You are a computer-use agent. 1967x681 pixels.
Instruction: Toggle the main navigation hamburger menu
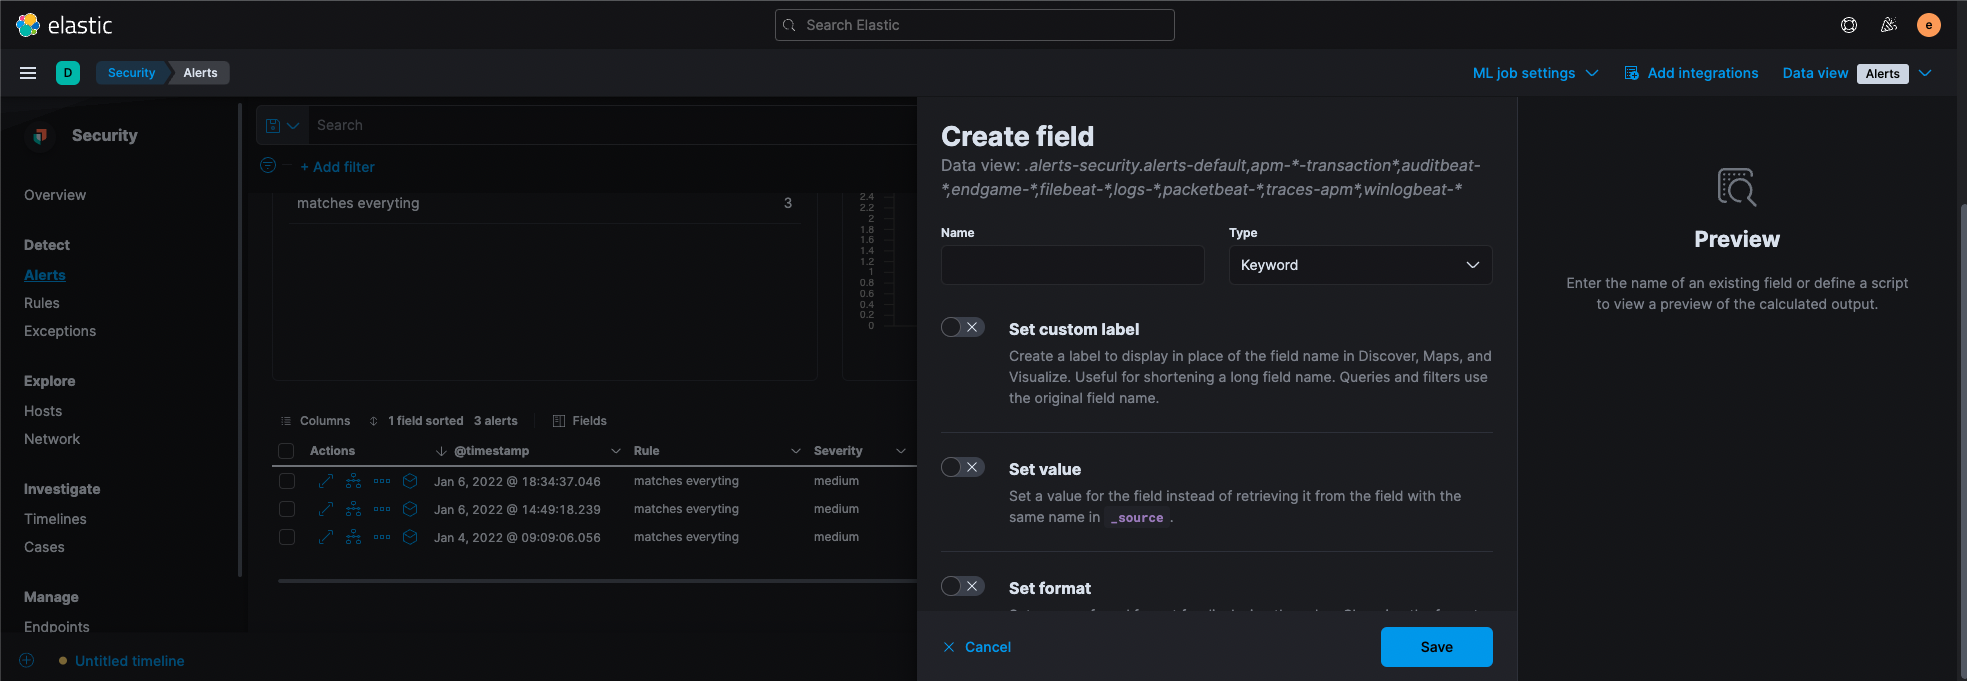point(28,73)
